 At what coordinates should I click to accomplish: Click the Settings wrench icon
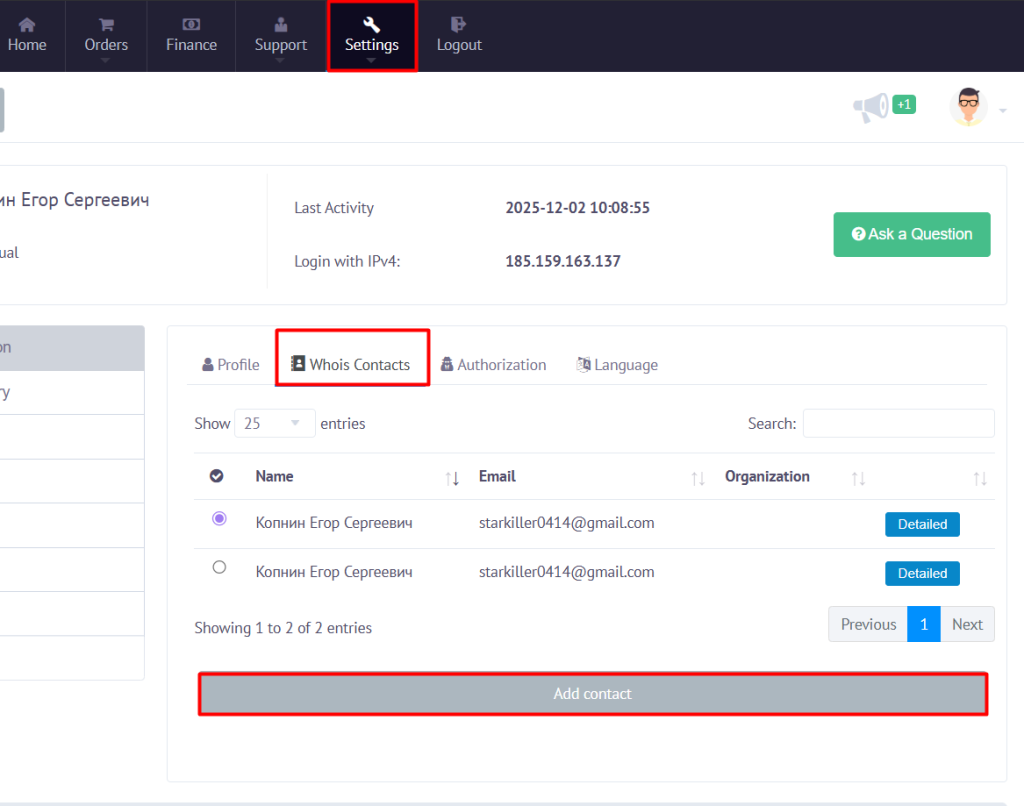371,24
